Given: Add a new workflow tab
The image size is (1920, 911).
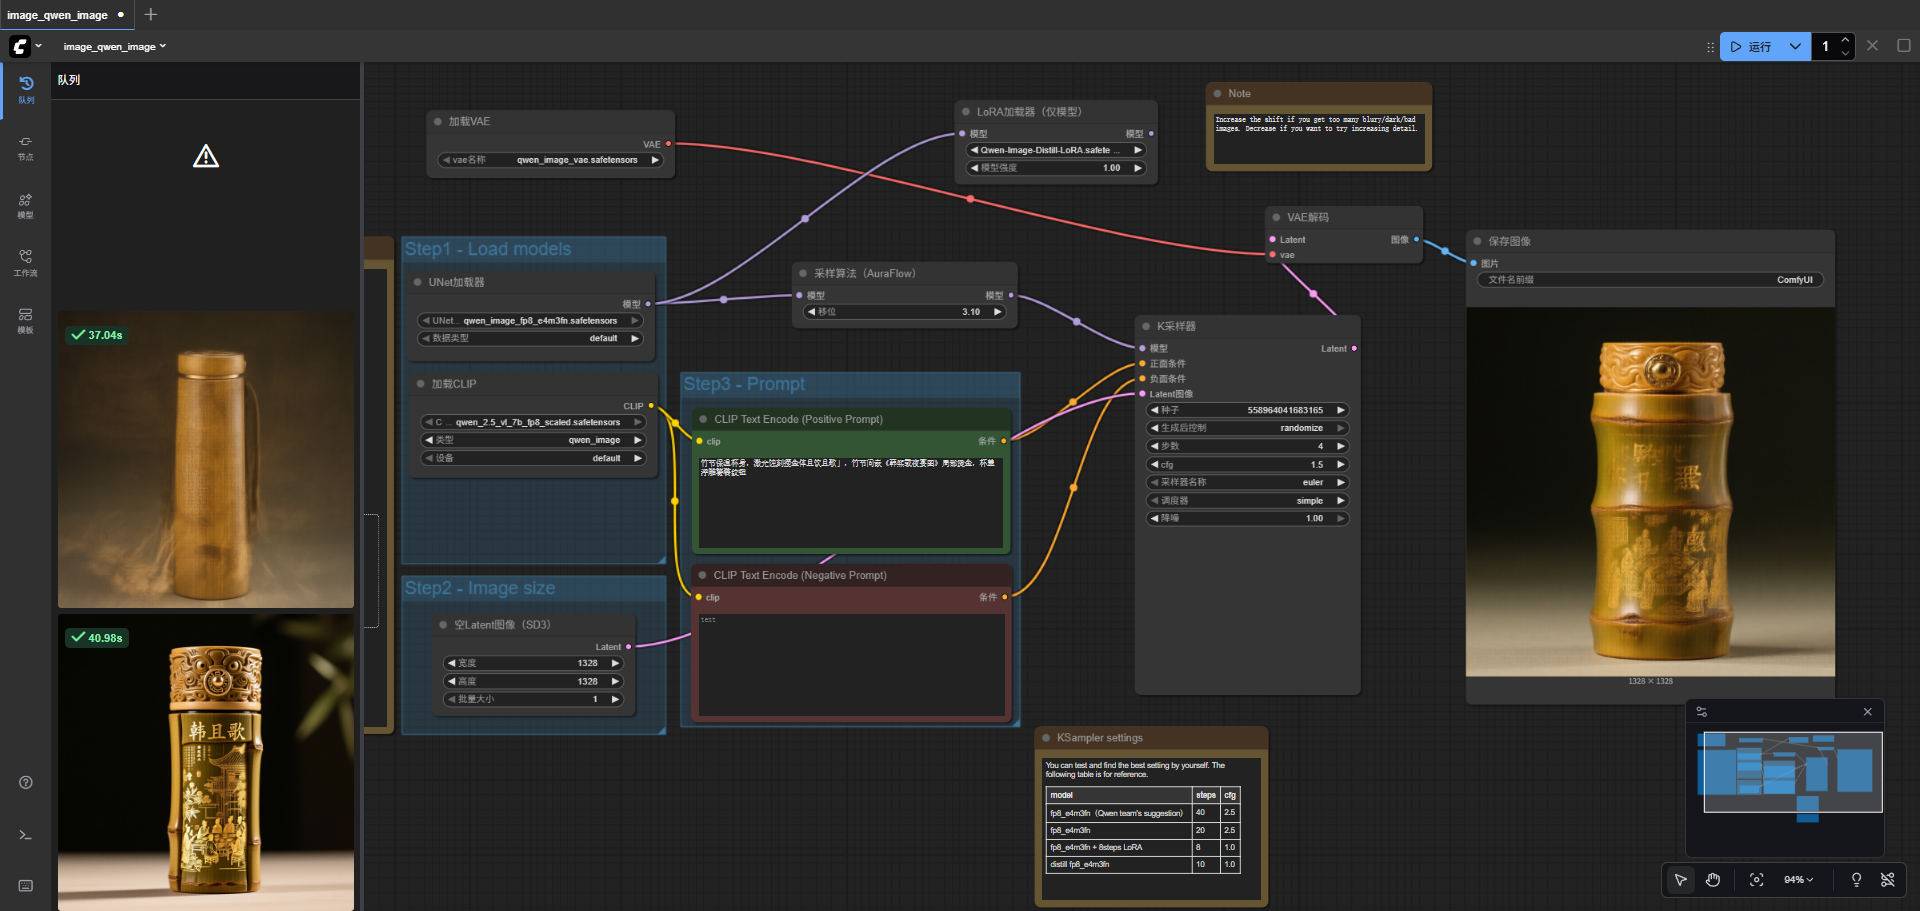Looking at the screenshot, I should [151, 15].
